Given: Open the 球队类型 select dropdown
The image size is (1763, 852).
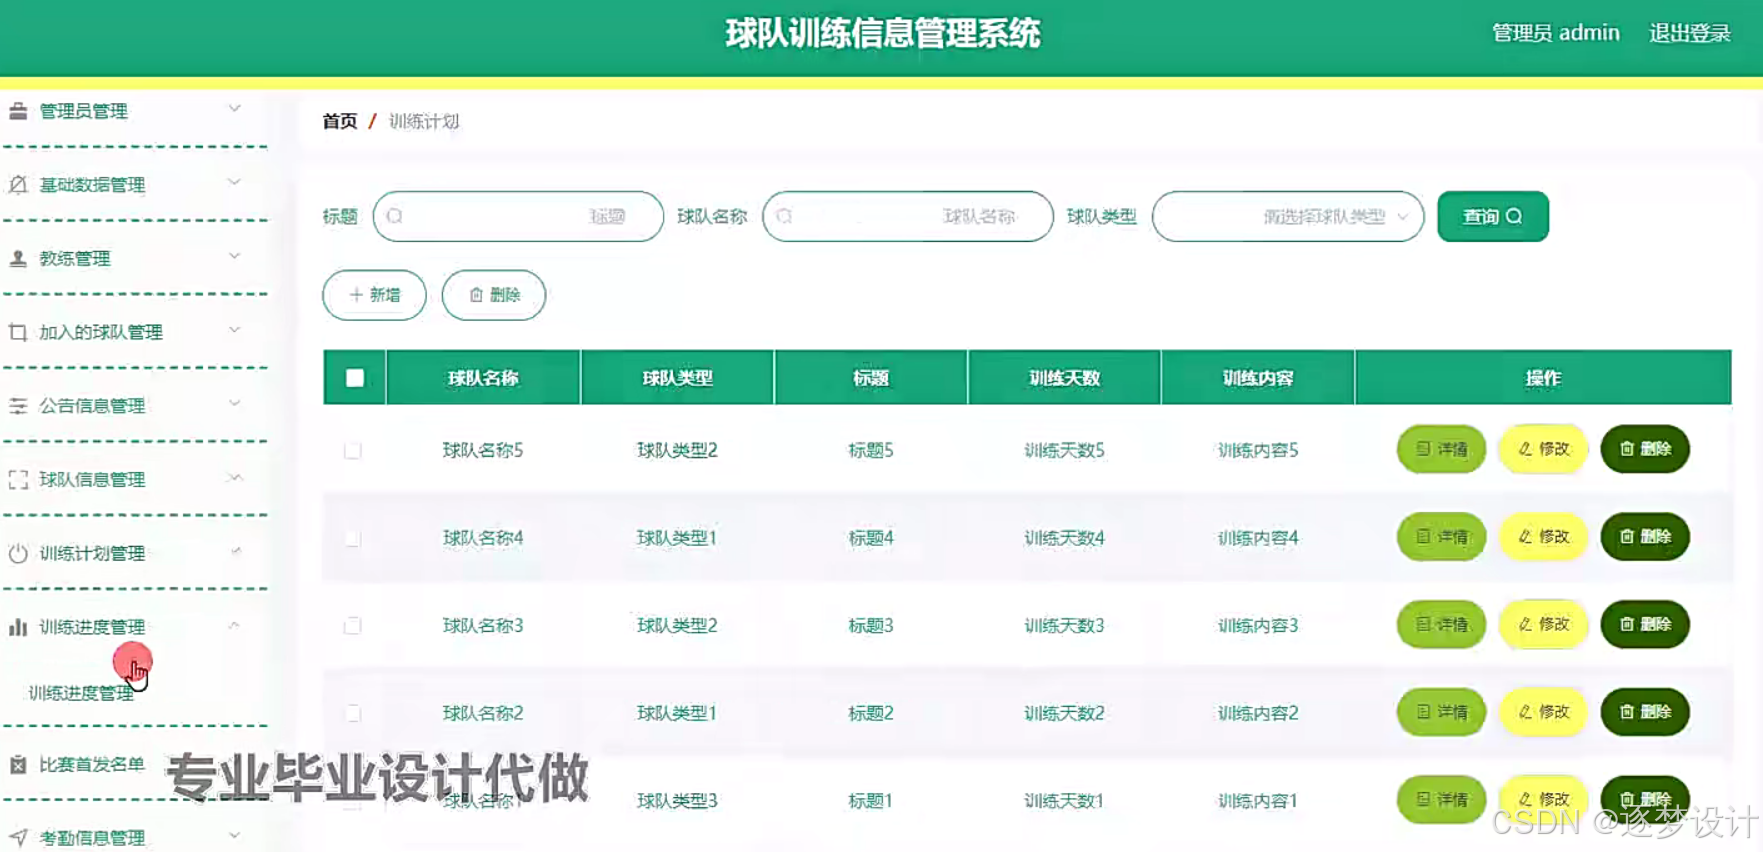Looking at the screenshot, I should click(x=1288, y=216).
